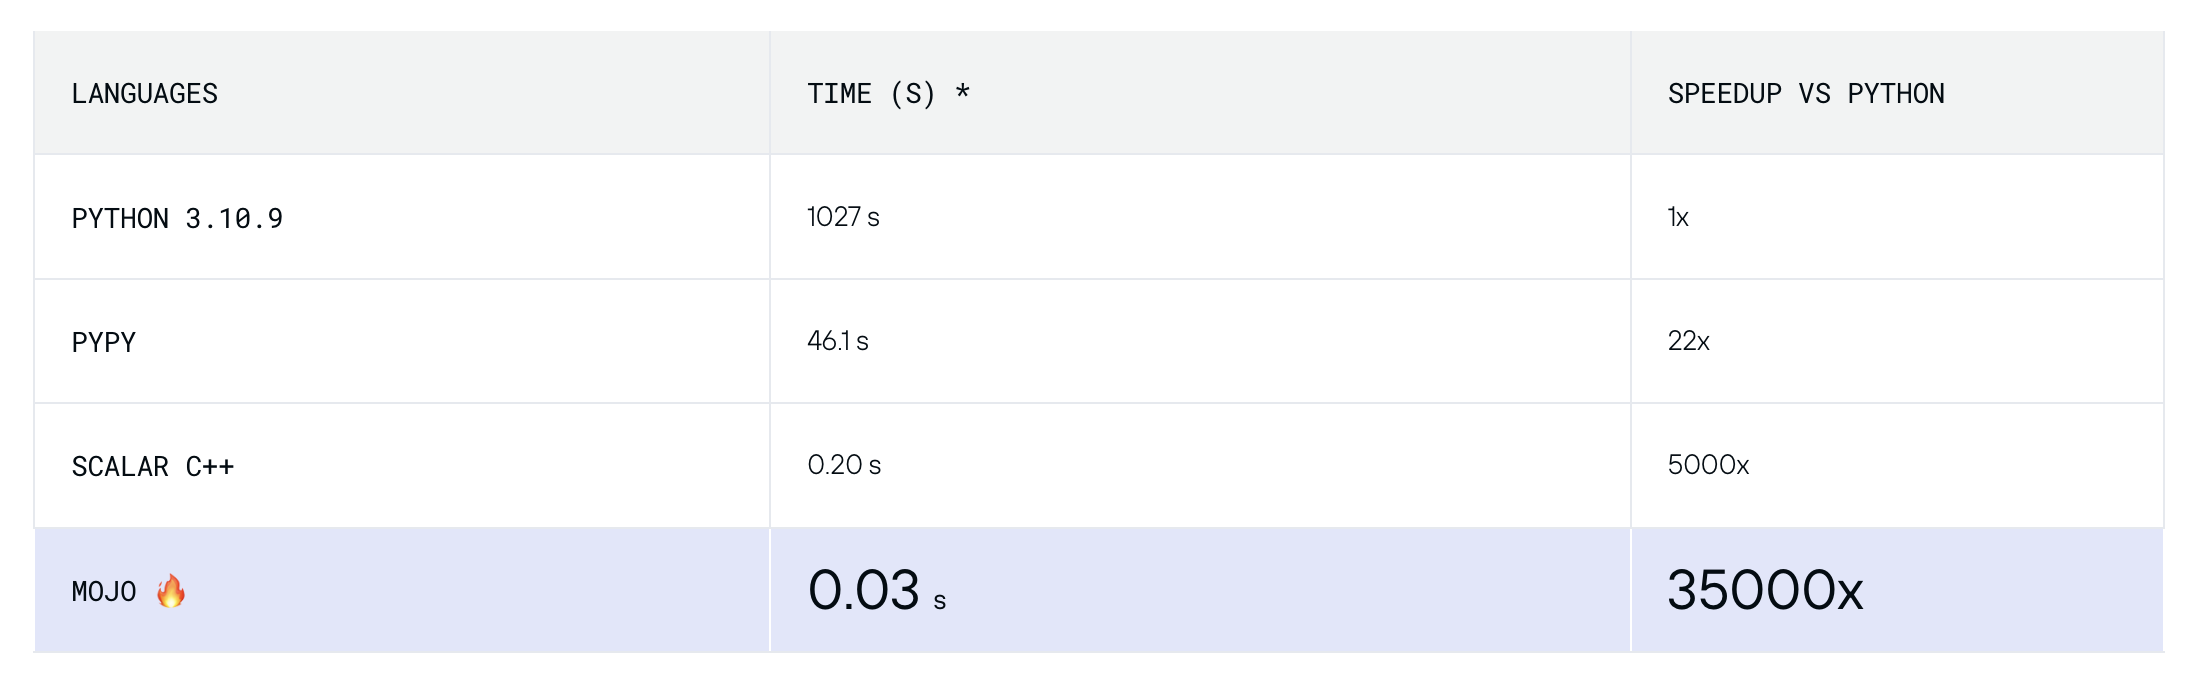
Task: Select the 0.20 s time cell
Action: 844,465
